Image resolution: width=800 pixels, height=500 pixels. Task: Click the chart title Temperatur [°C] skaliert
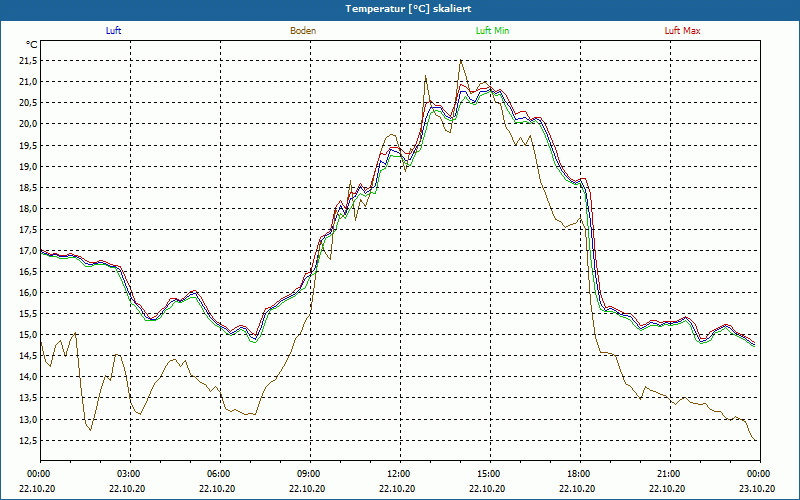click(408, 9)
